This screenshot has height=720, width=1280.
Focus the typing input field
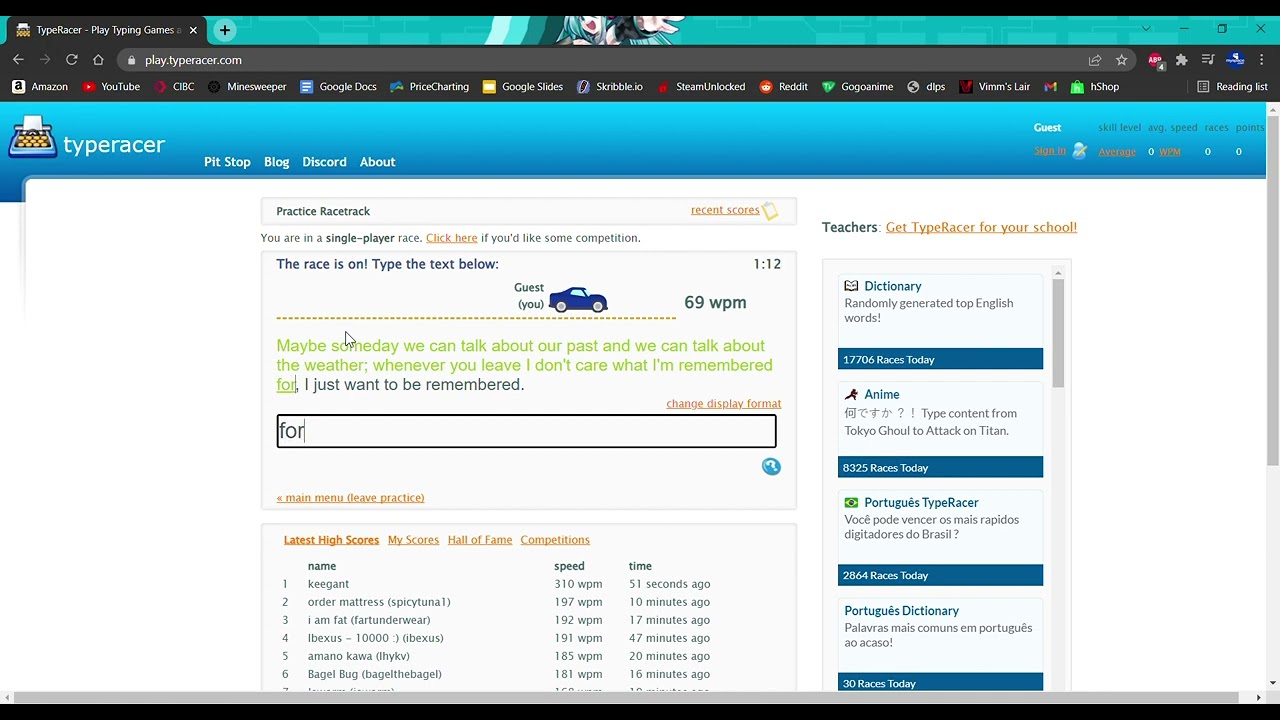coord(526,431)
